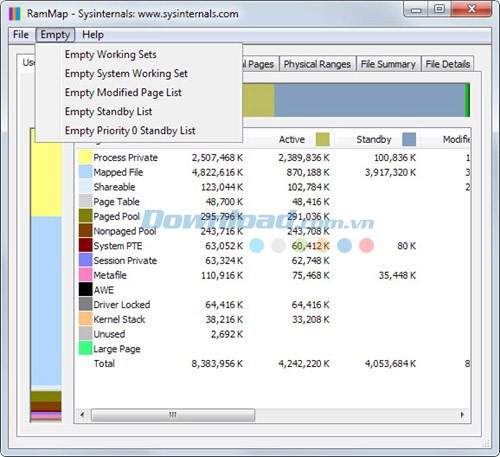Viewport: 500px width, 457px height.
Task: Choose Empty Modified Page List
Action: coord(123,92)
